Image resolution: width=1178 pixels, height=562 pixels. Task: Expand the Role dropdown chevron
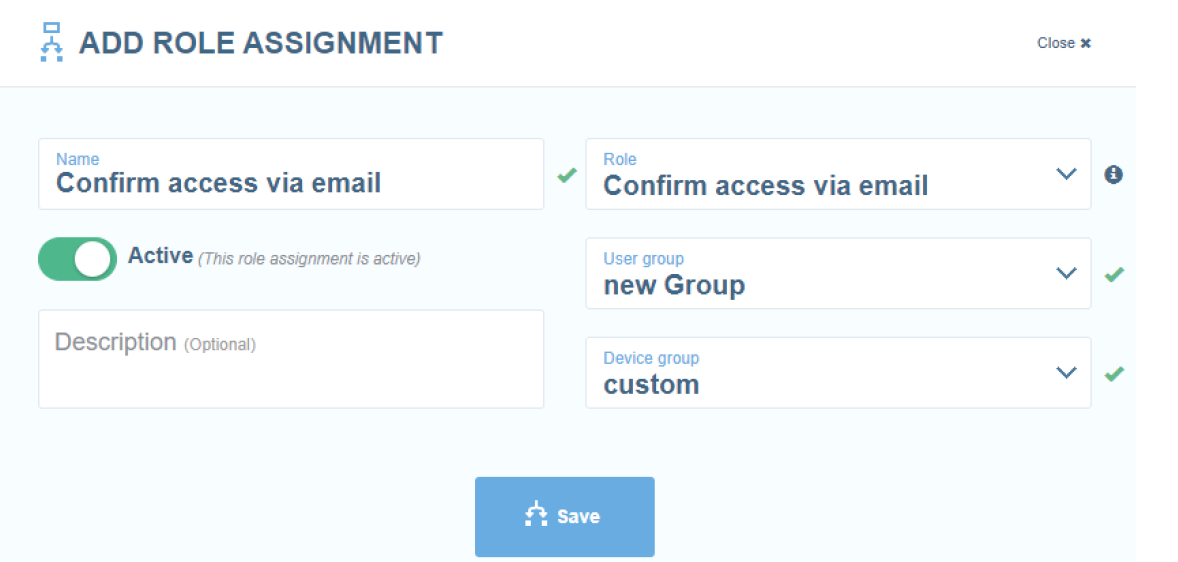pyautogui.click(x=1066, y=174)
